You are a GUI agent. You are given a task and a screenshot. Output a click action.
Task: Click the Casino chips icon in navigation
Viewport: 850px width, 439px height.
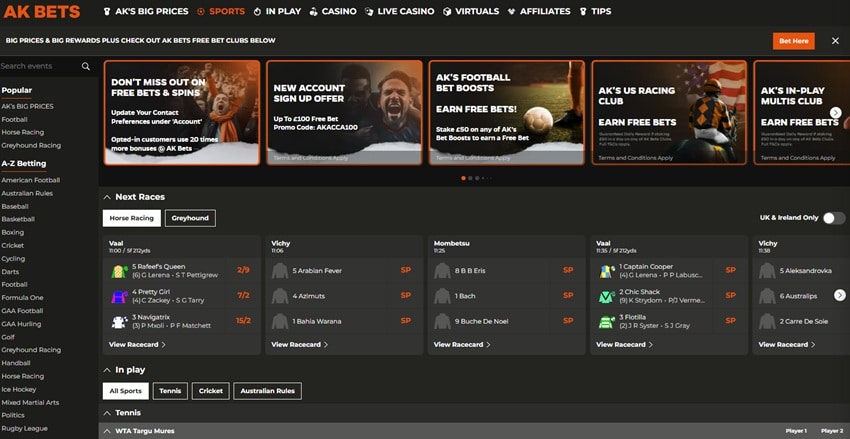coord(313,11)
